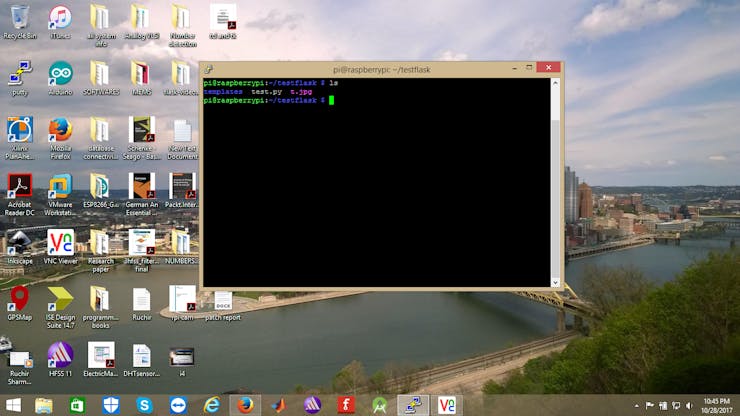The image size is (740, 416).
Task: Select ISE Design Suite 14.7 shortcut
Action: (x=60, y=307)
